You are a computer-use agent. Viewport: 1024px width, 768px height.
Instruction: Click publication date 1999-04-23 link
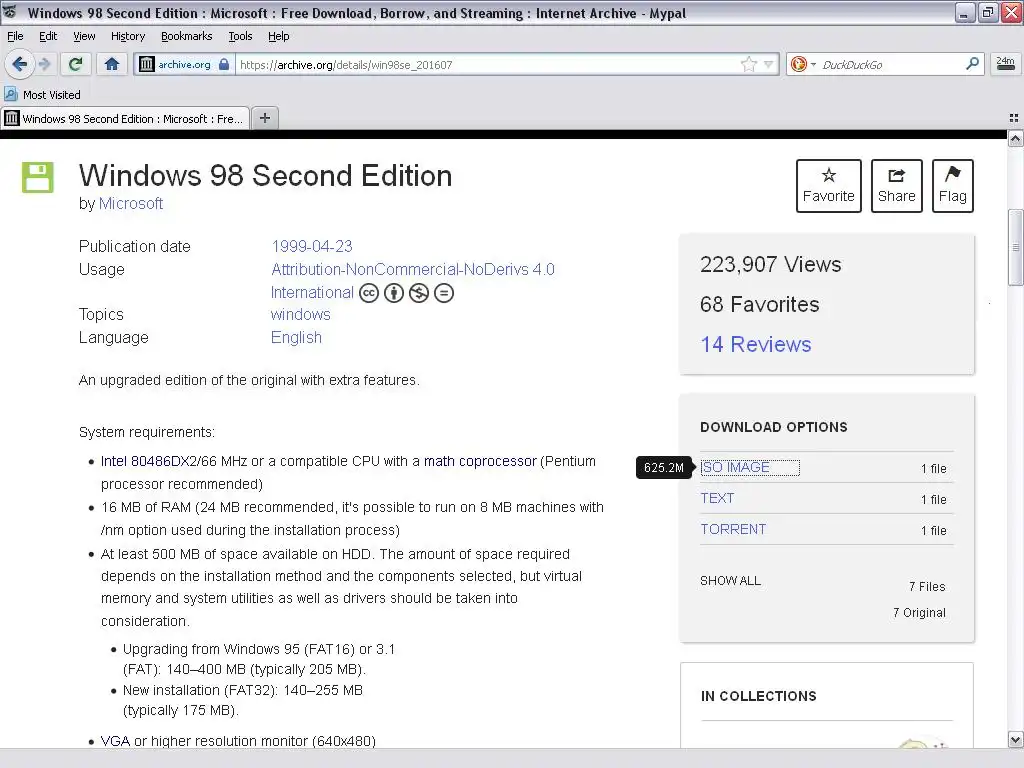[312, 246]
